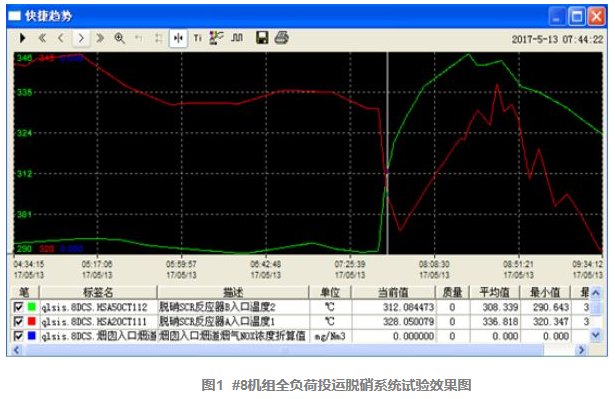Step forward with single right arrow
615x399 pixels.
(x=81, y=38)
